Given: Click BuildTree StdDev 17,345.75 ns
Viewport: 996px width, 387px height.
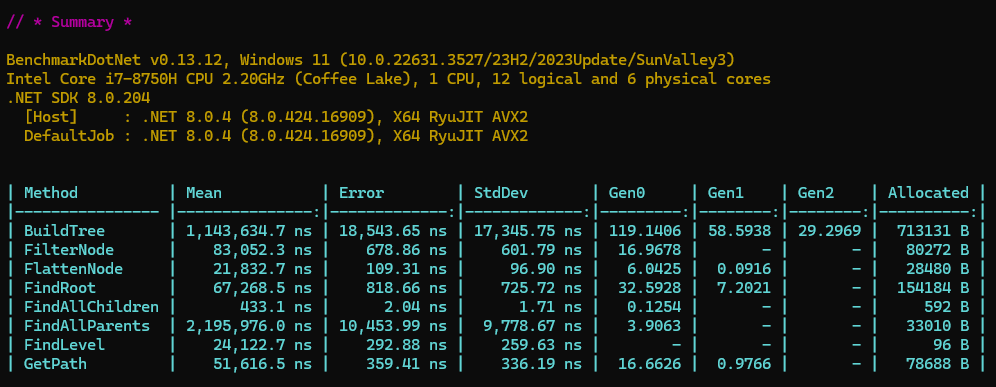Looking at the screenshot, I should (x=528, y=231).
